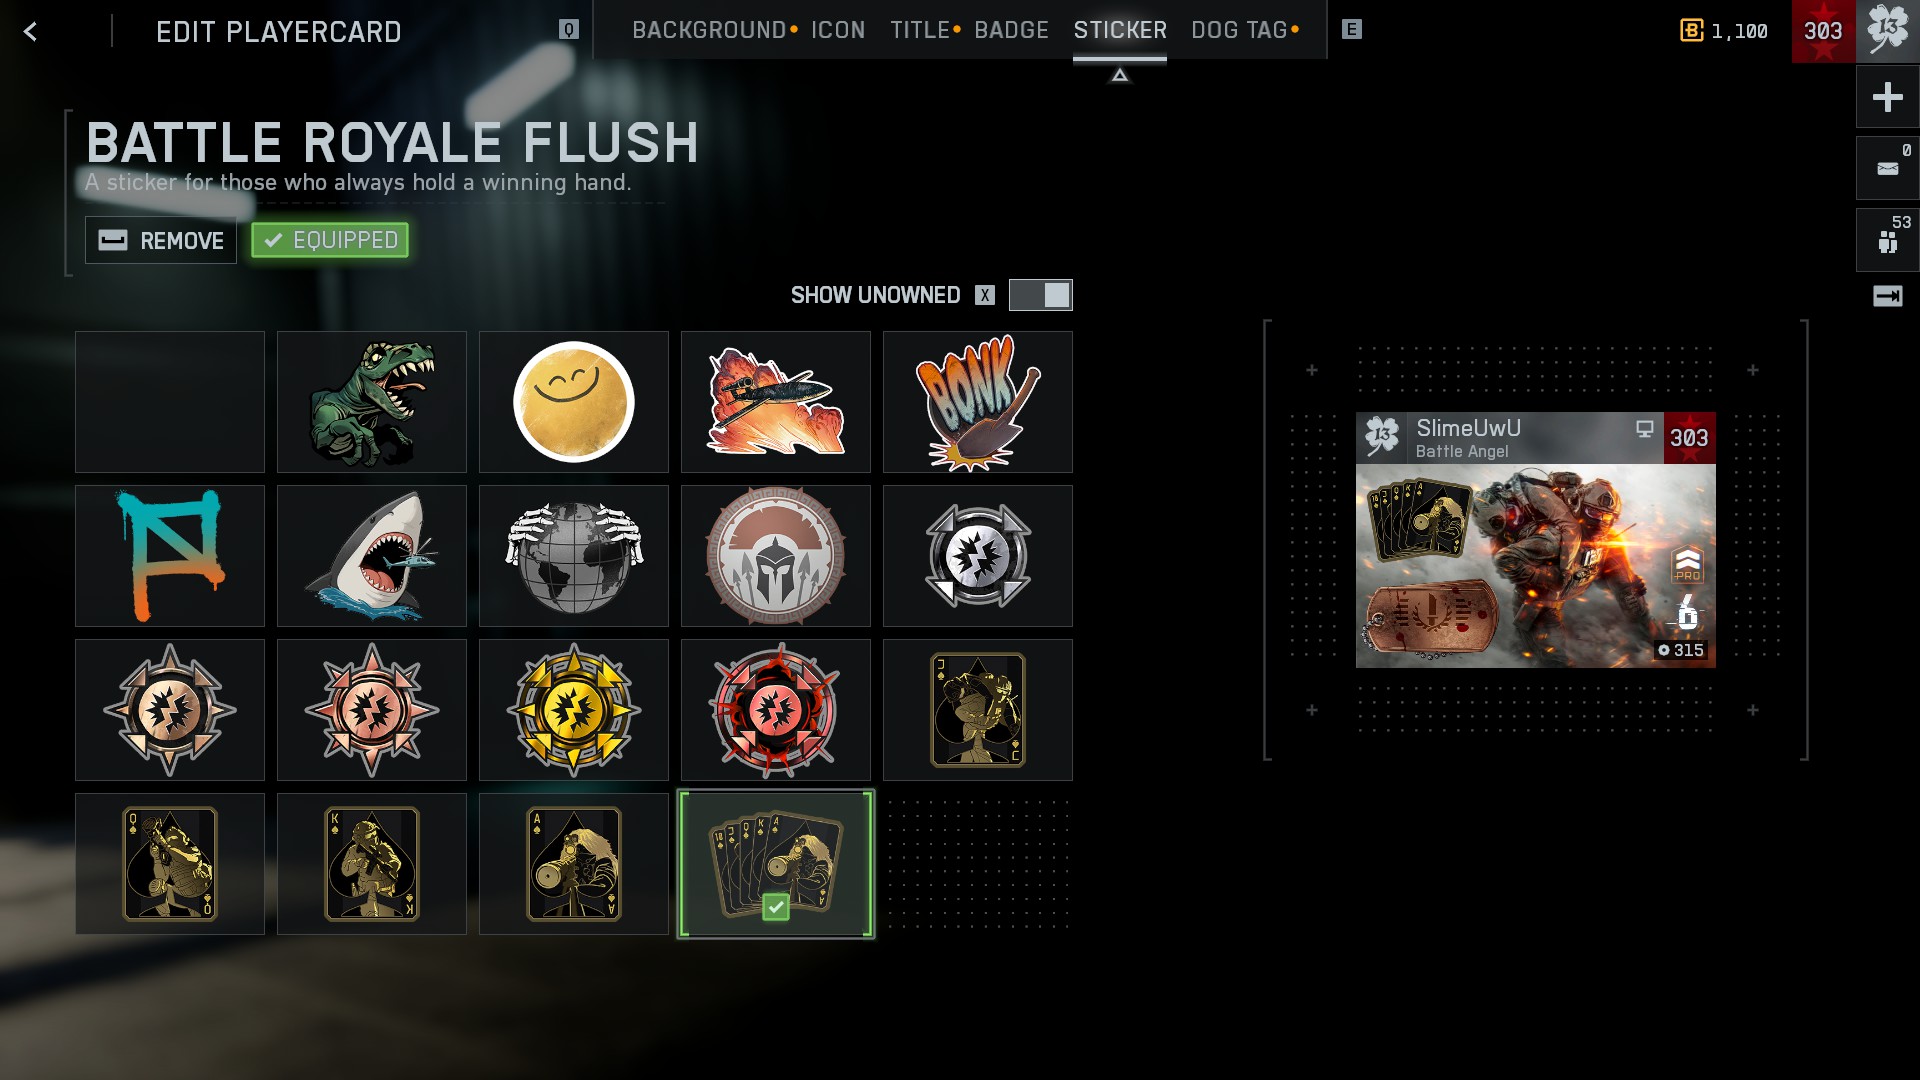Choose the golden smiley face sticker

pos(574,402)
